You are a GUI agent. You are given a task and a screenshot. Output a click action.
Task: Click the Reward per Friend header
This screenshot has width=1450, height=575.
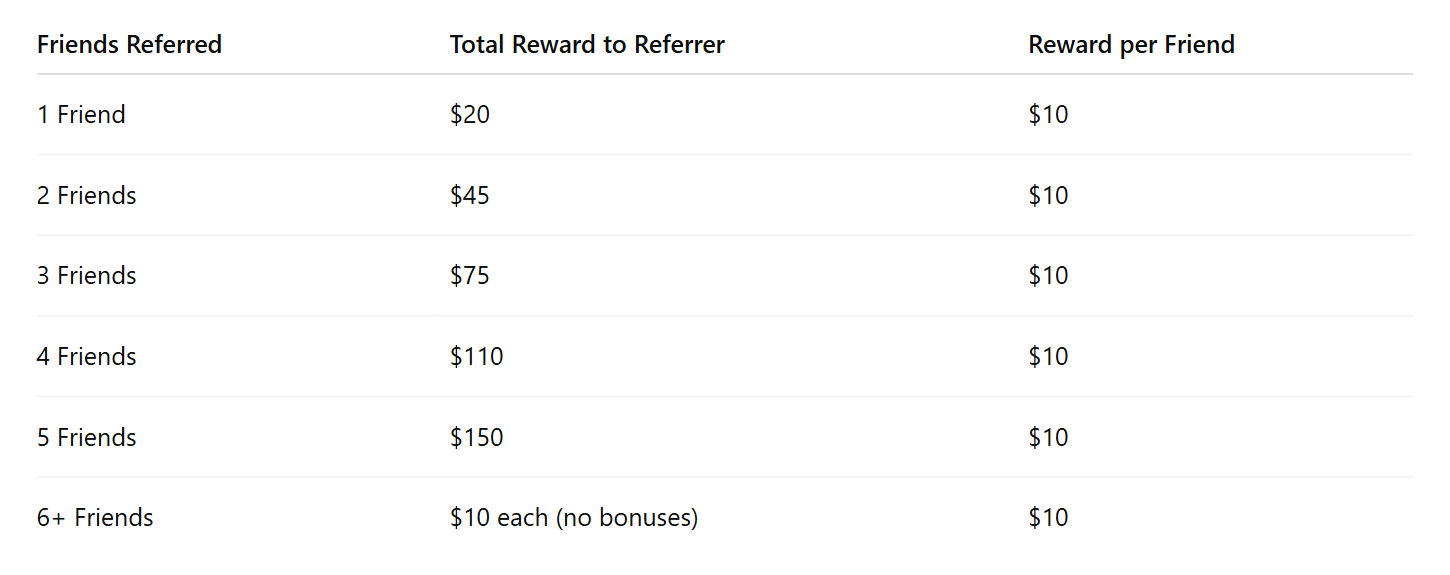1131,45
